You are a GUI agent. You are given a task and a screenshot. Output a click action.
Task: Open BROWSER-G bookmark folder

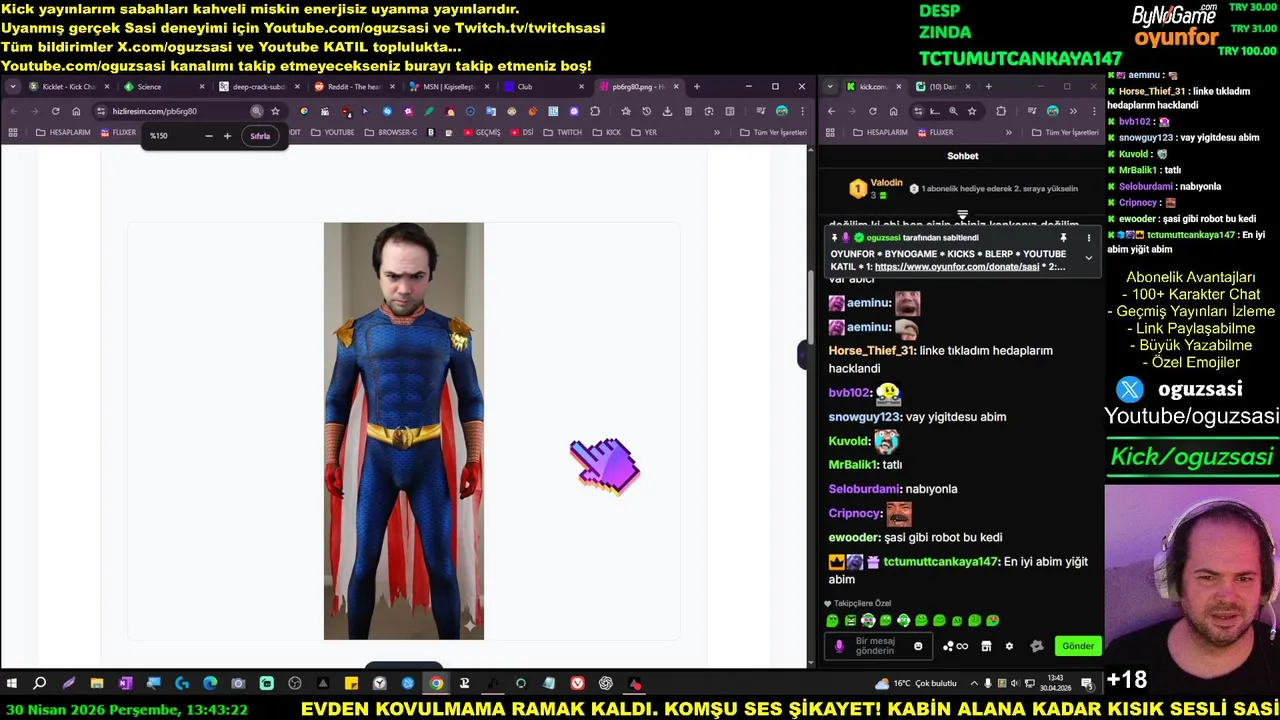390,132
